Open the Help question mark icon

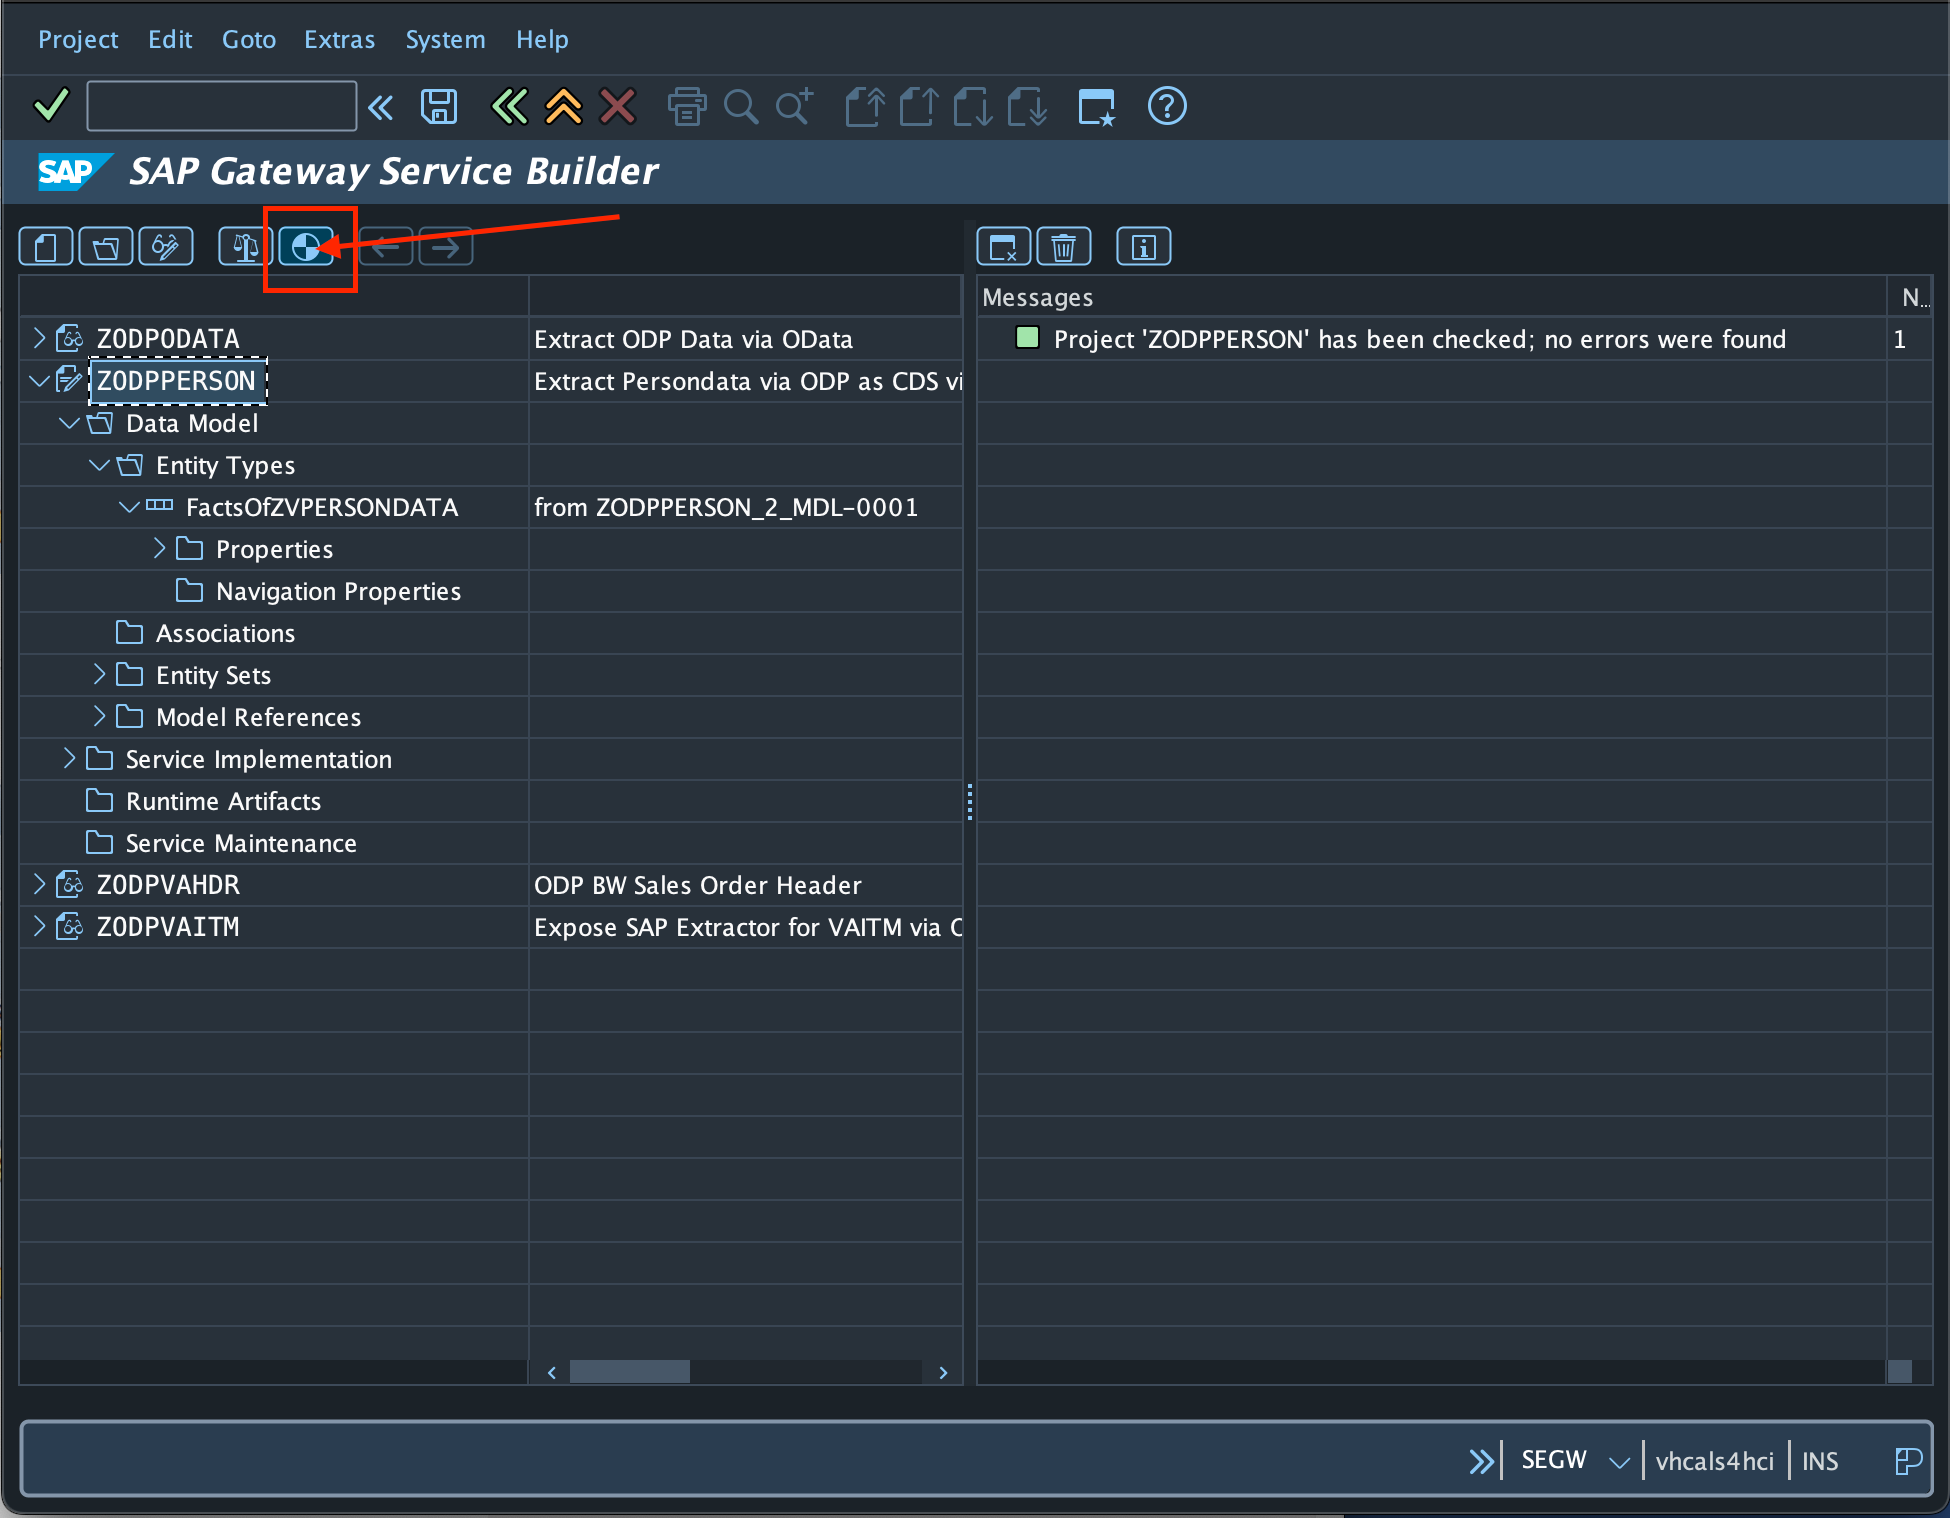click(x=1167, y=106)
